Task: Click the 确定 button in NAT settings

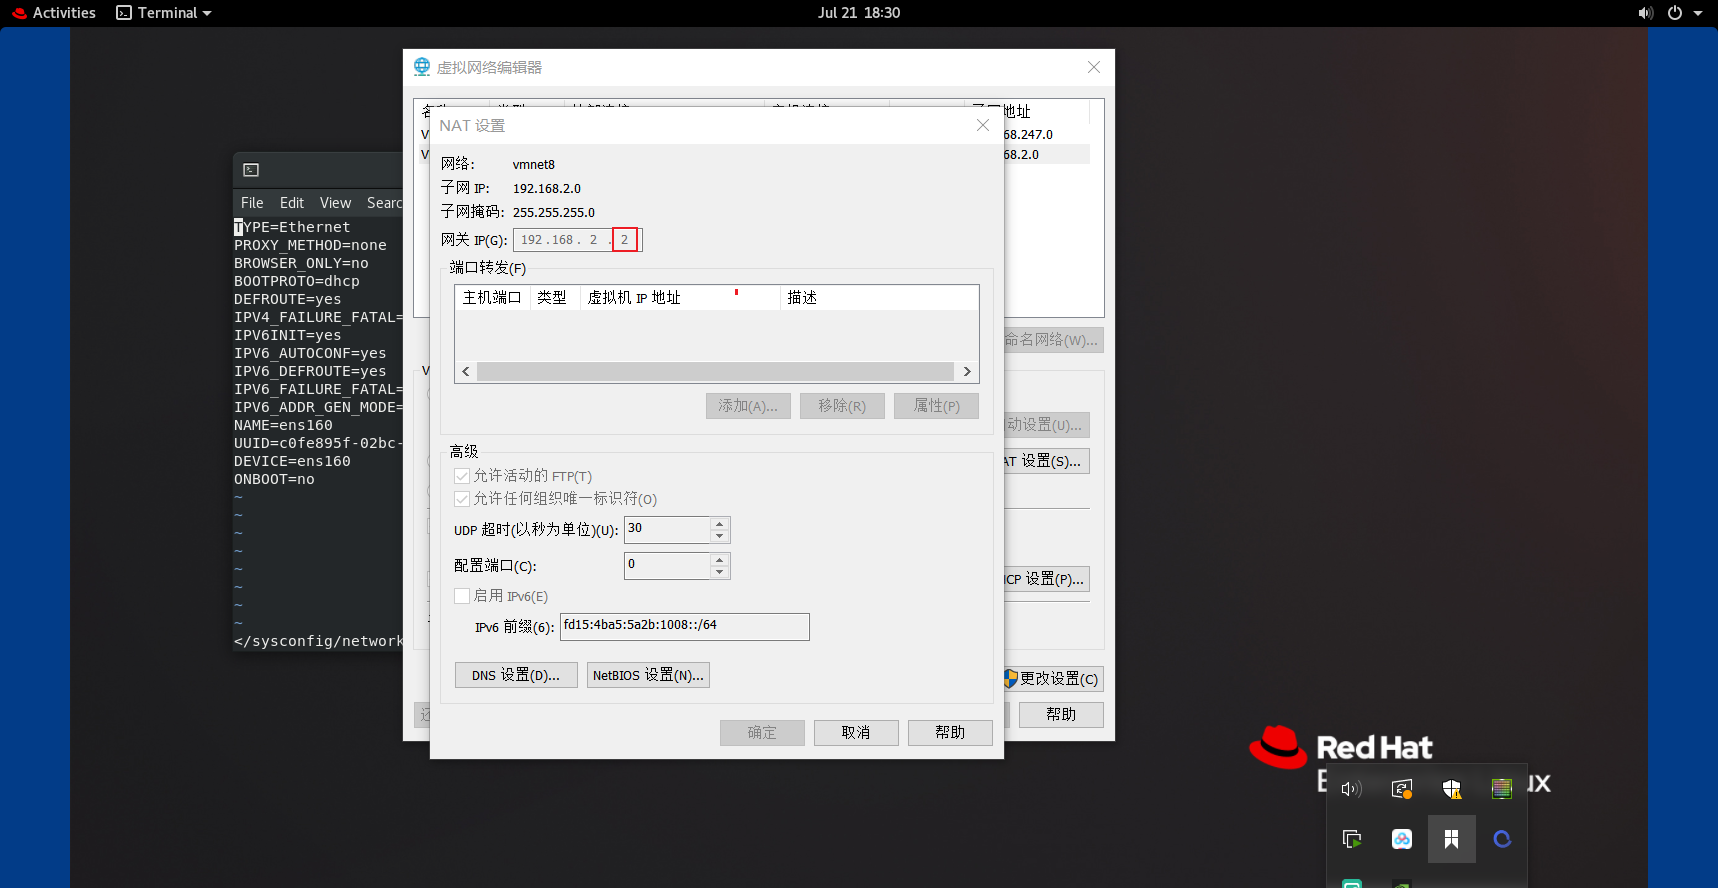Action: (x=762, y=733)
